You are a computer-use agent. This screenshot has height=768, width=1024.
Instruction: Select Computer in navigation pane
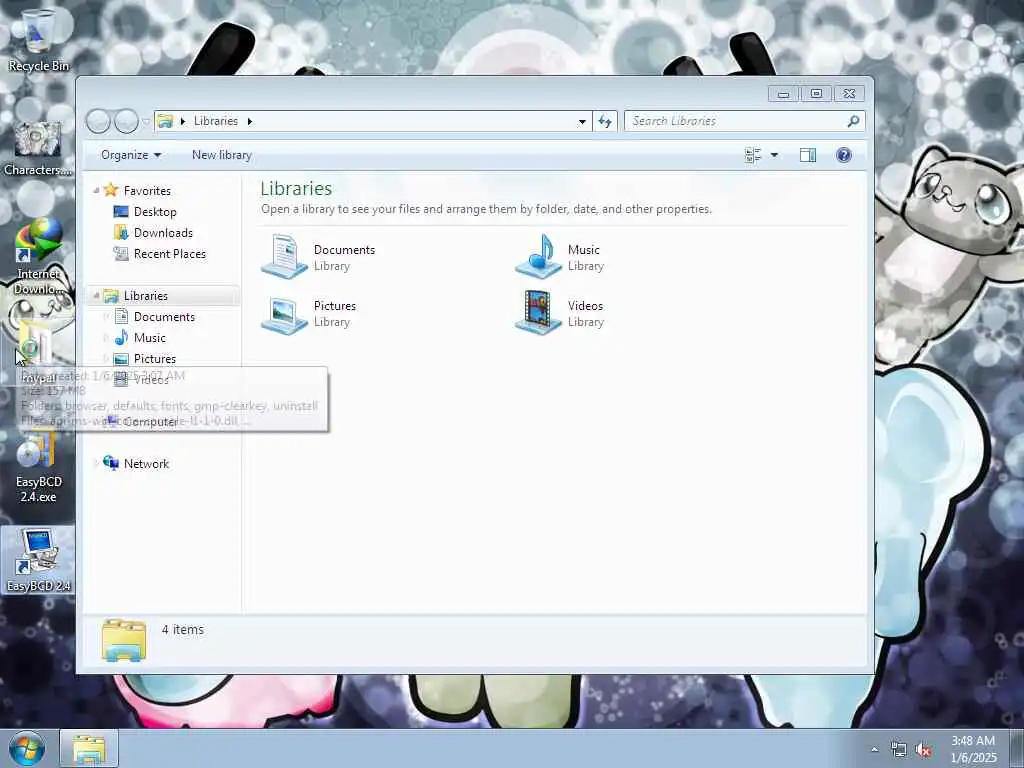coord(150,422)
